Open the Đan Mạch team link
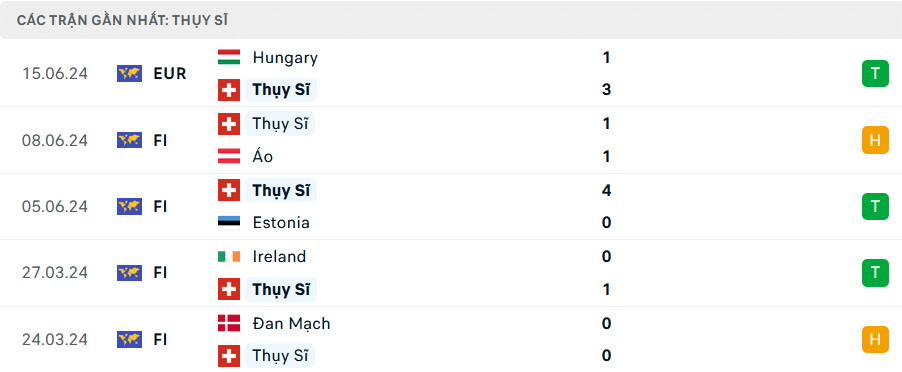Image resolution: width=902 pixels, height=372 pixels. 291,323
